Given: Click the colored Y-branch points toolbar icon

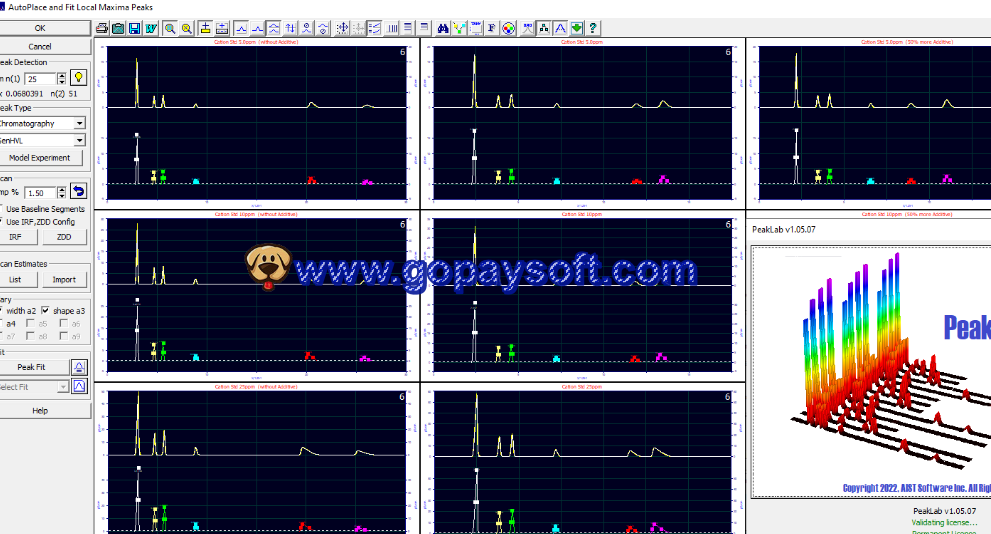Looking at the screenshot, I should tap(459, 28).
